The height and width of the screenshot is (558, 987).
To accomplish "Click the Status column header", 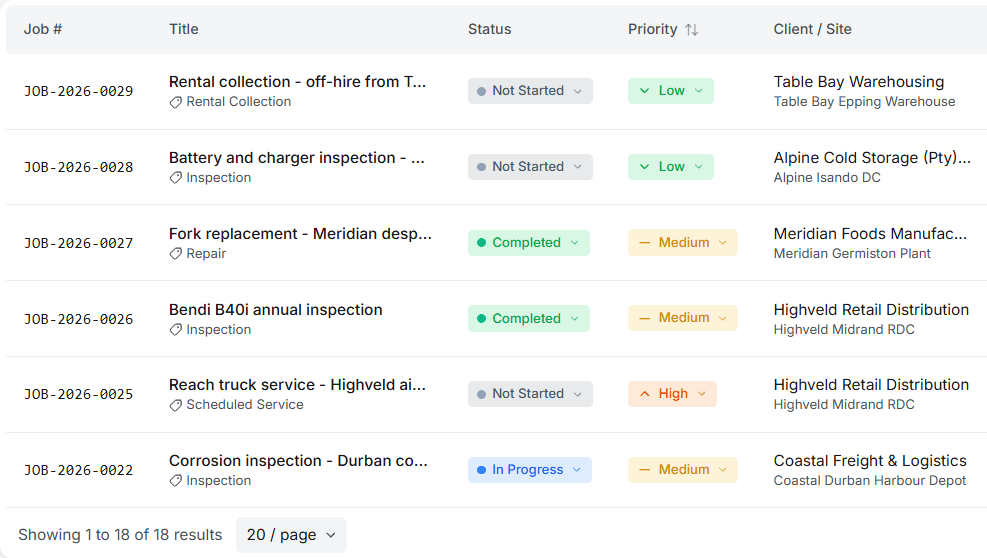I will (x=490, y=29).
